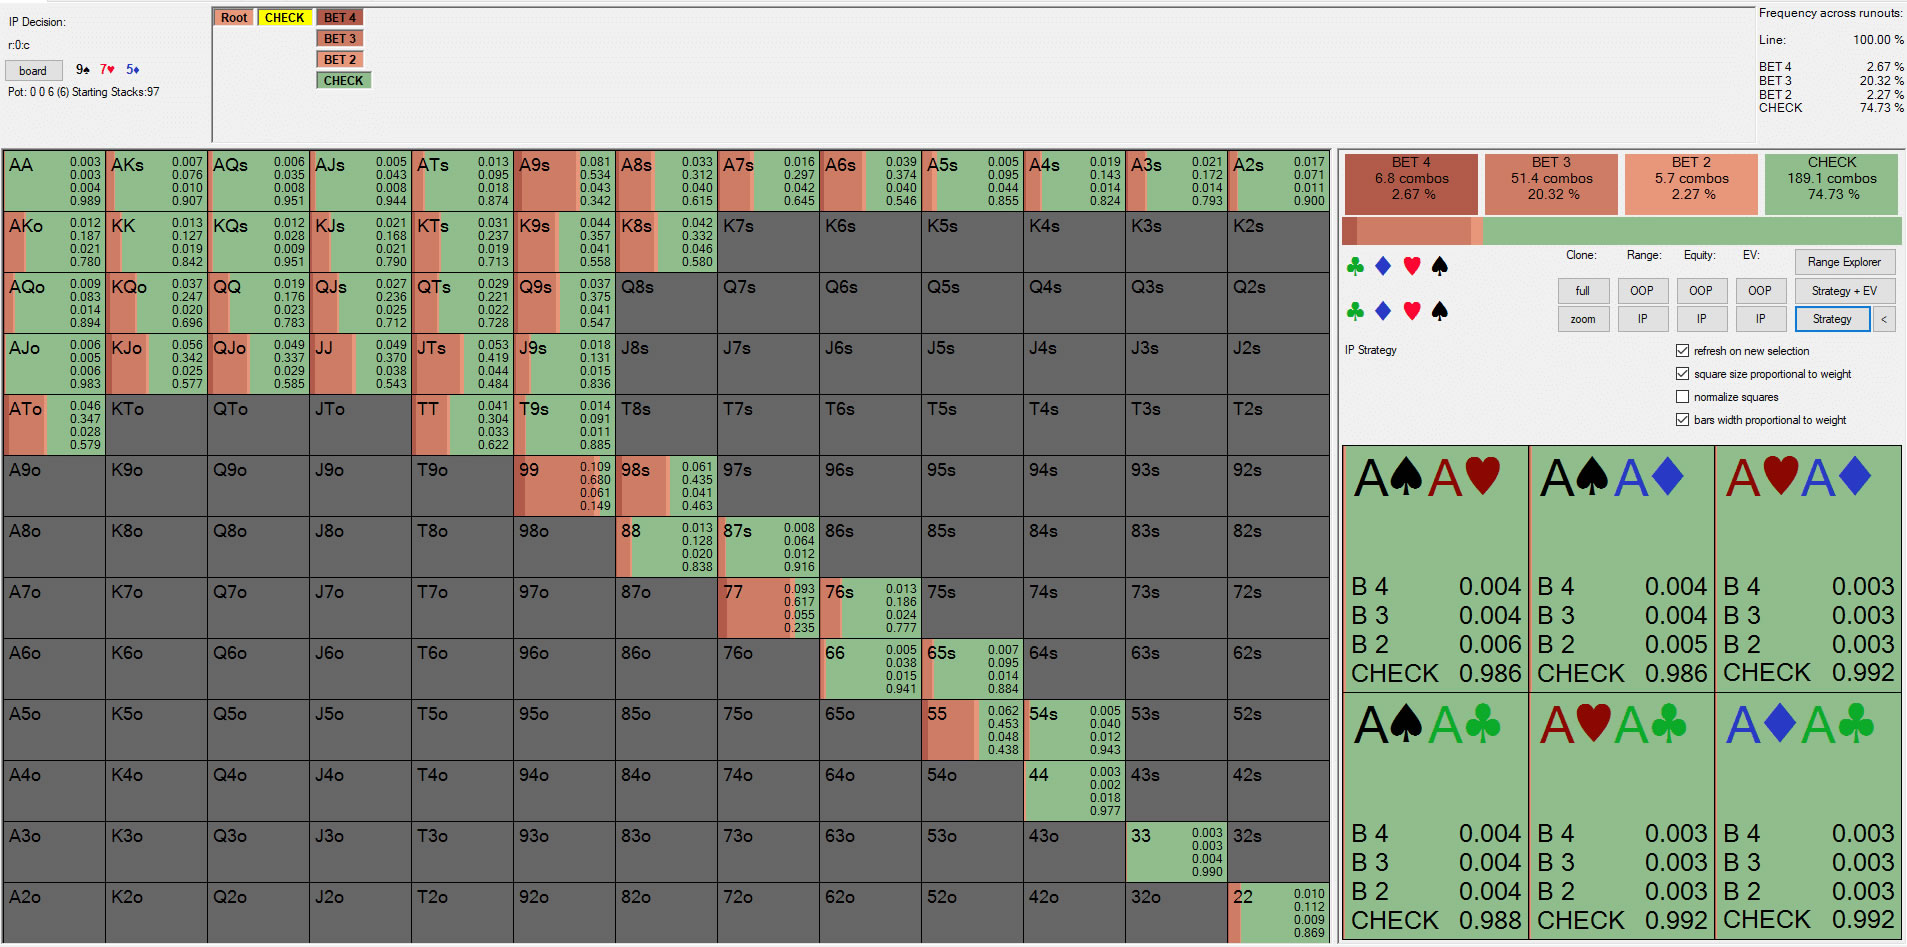Click the BET 4 6.8 combos color box
The width and height of the screenshot is (1907, 947).
1411,183
